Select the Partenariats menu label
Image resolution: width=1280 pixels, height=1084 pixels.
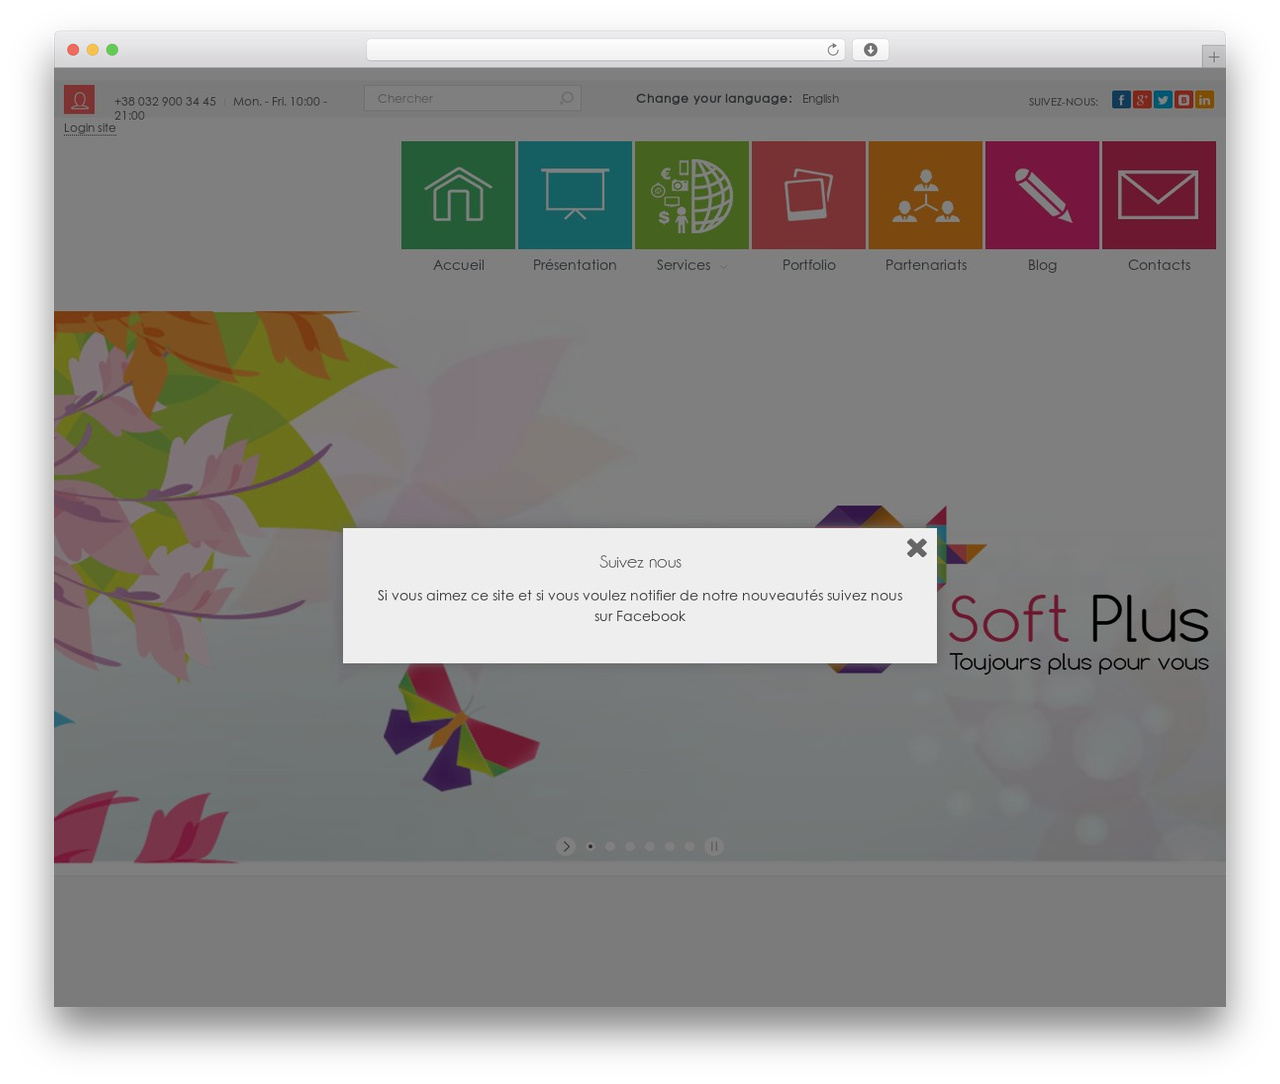(x=926, y=265)
